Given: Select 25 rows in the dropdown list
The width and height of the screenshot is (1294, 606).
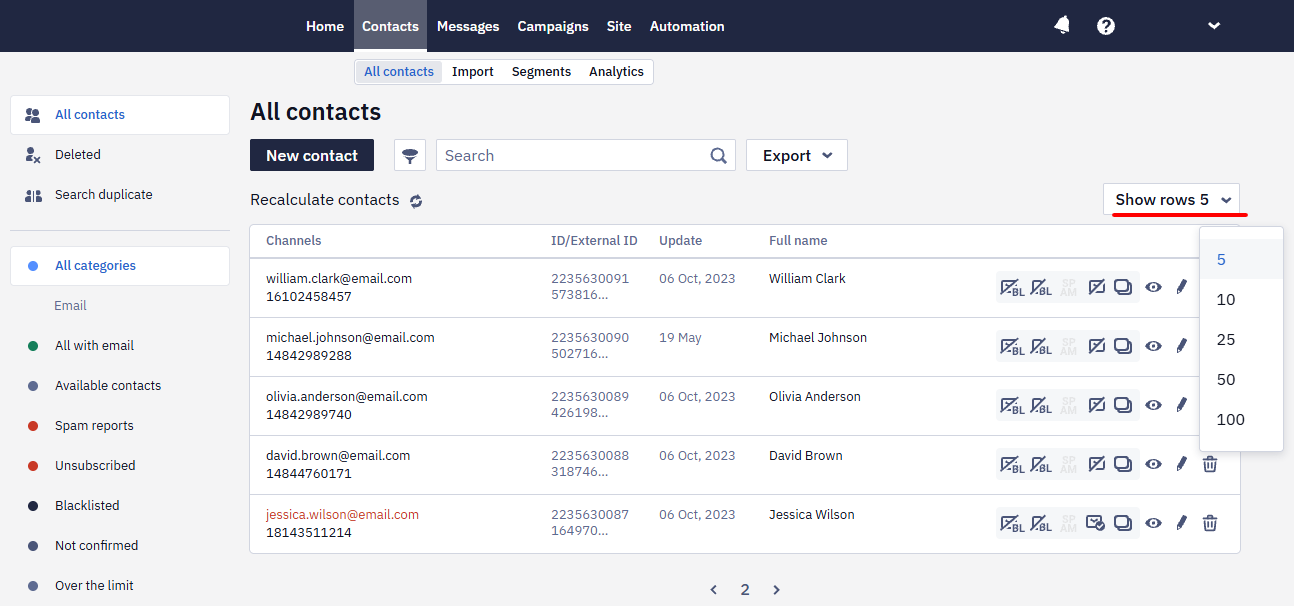Looking at the screenshot, I should (1241, 339).
